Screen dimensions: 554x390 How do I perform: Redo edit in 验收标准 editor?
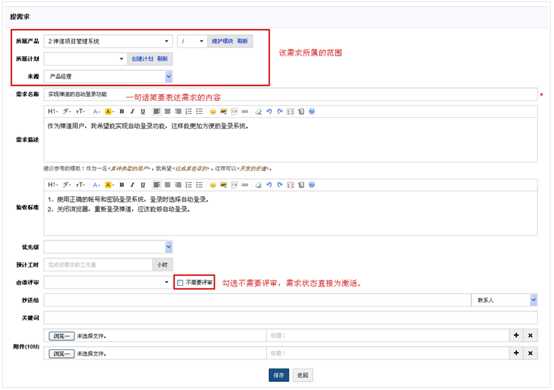point(280,185)
